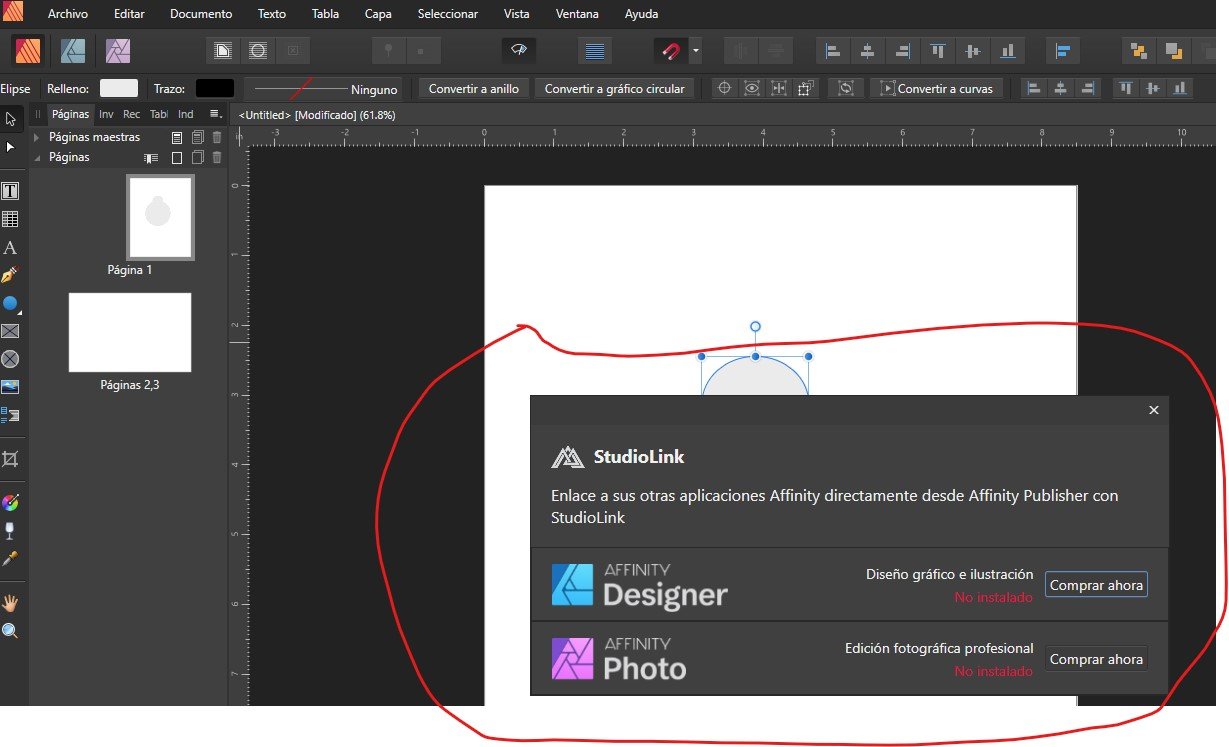
Task: Click Align Left in the main toolbar
Action: (x=832, y=51)
